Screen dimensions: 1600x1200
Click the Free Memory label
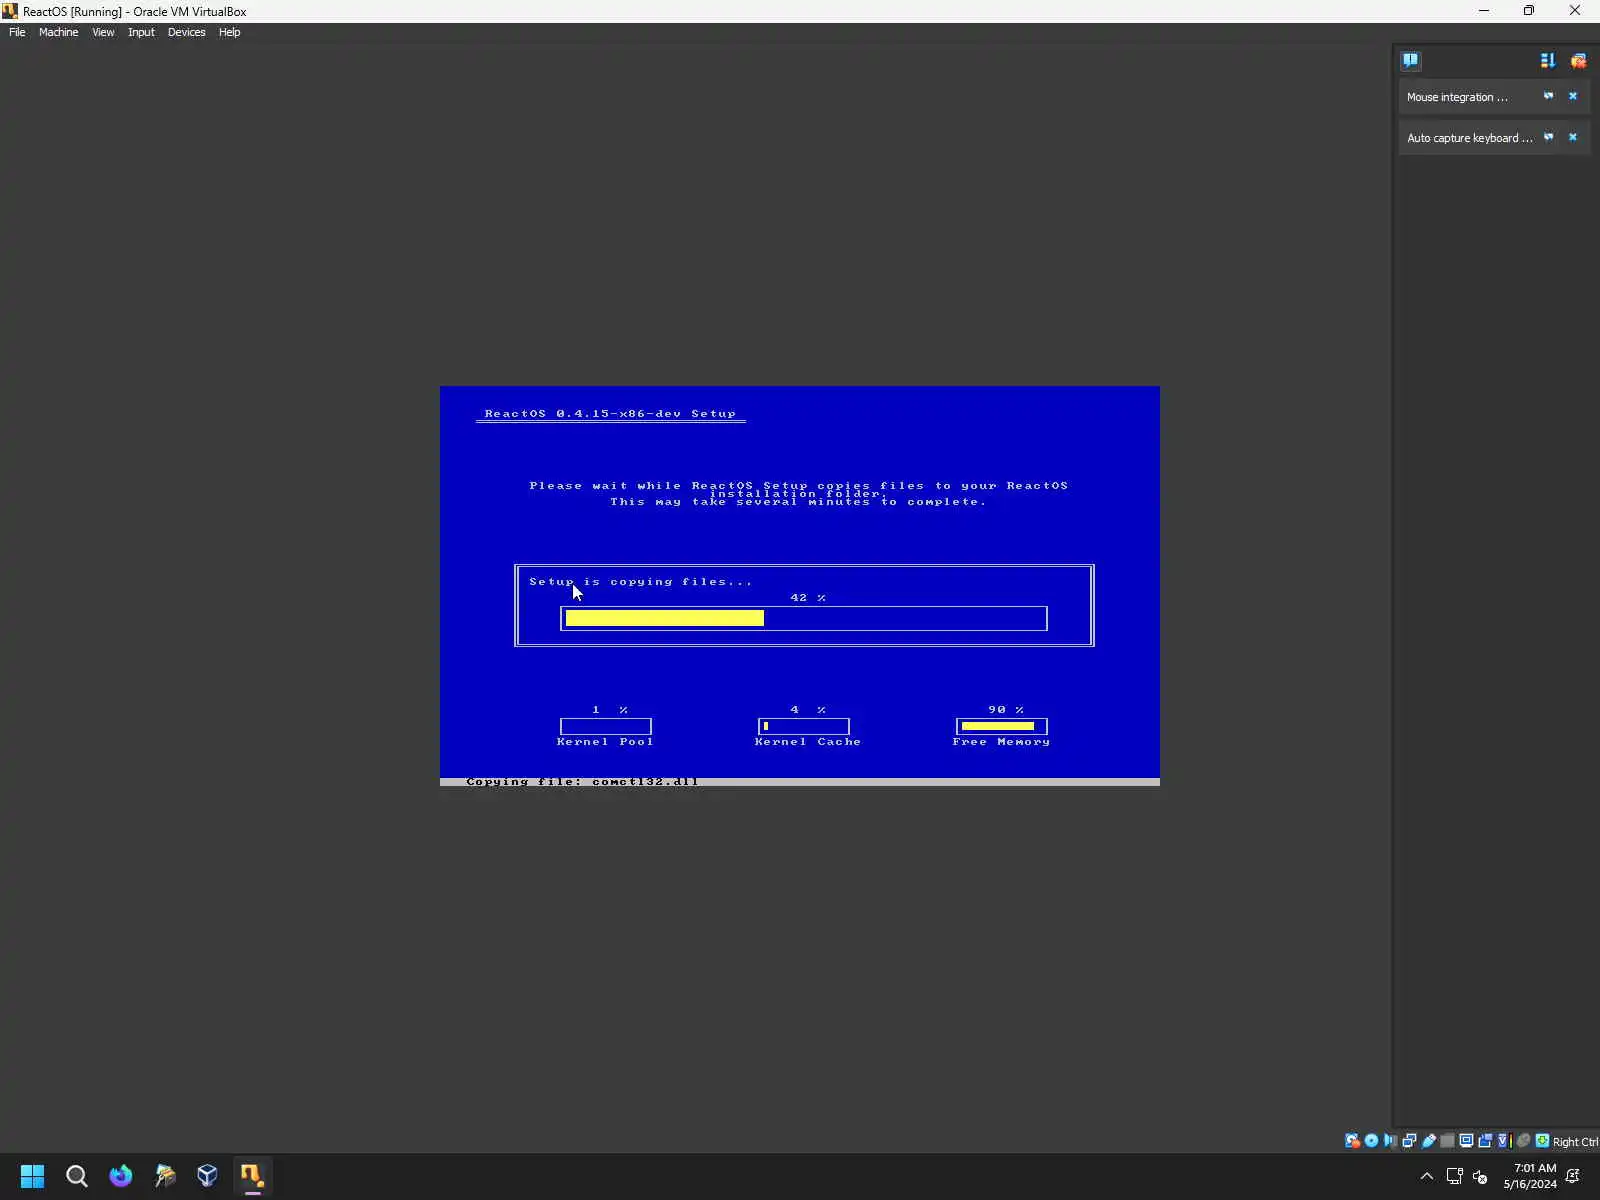point(1001,741)
